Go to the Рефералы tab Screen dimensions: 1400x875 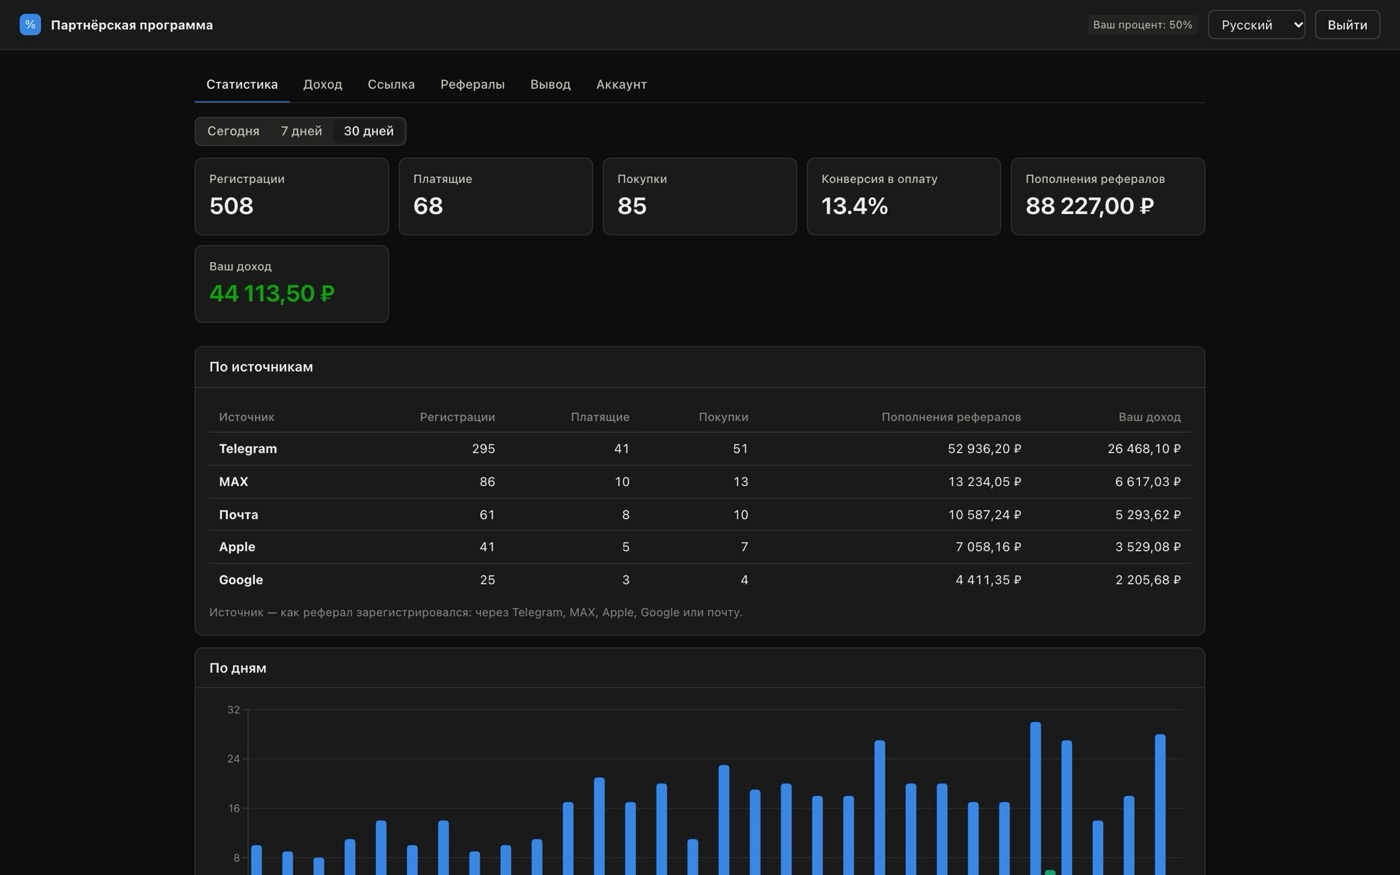(472, 84)
